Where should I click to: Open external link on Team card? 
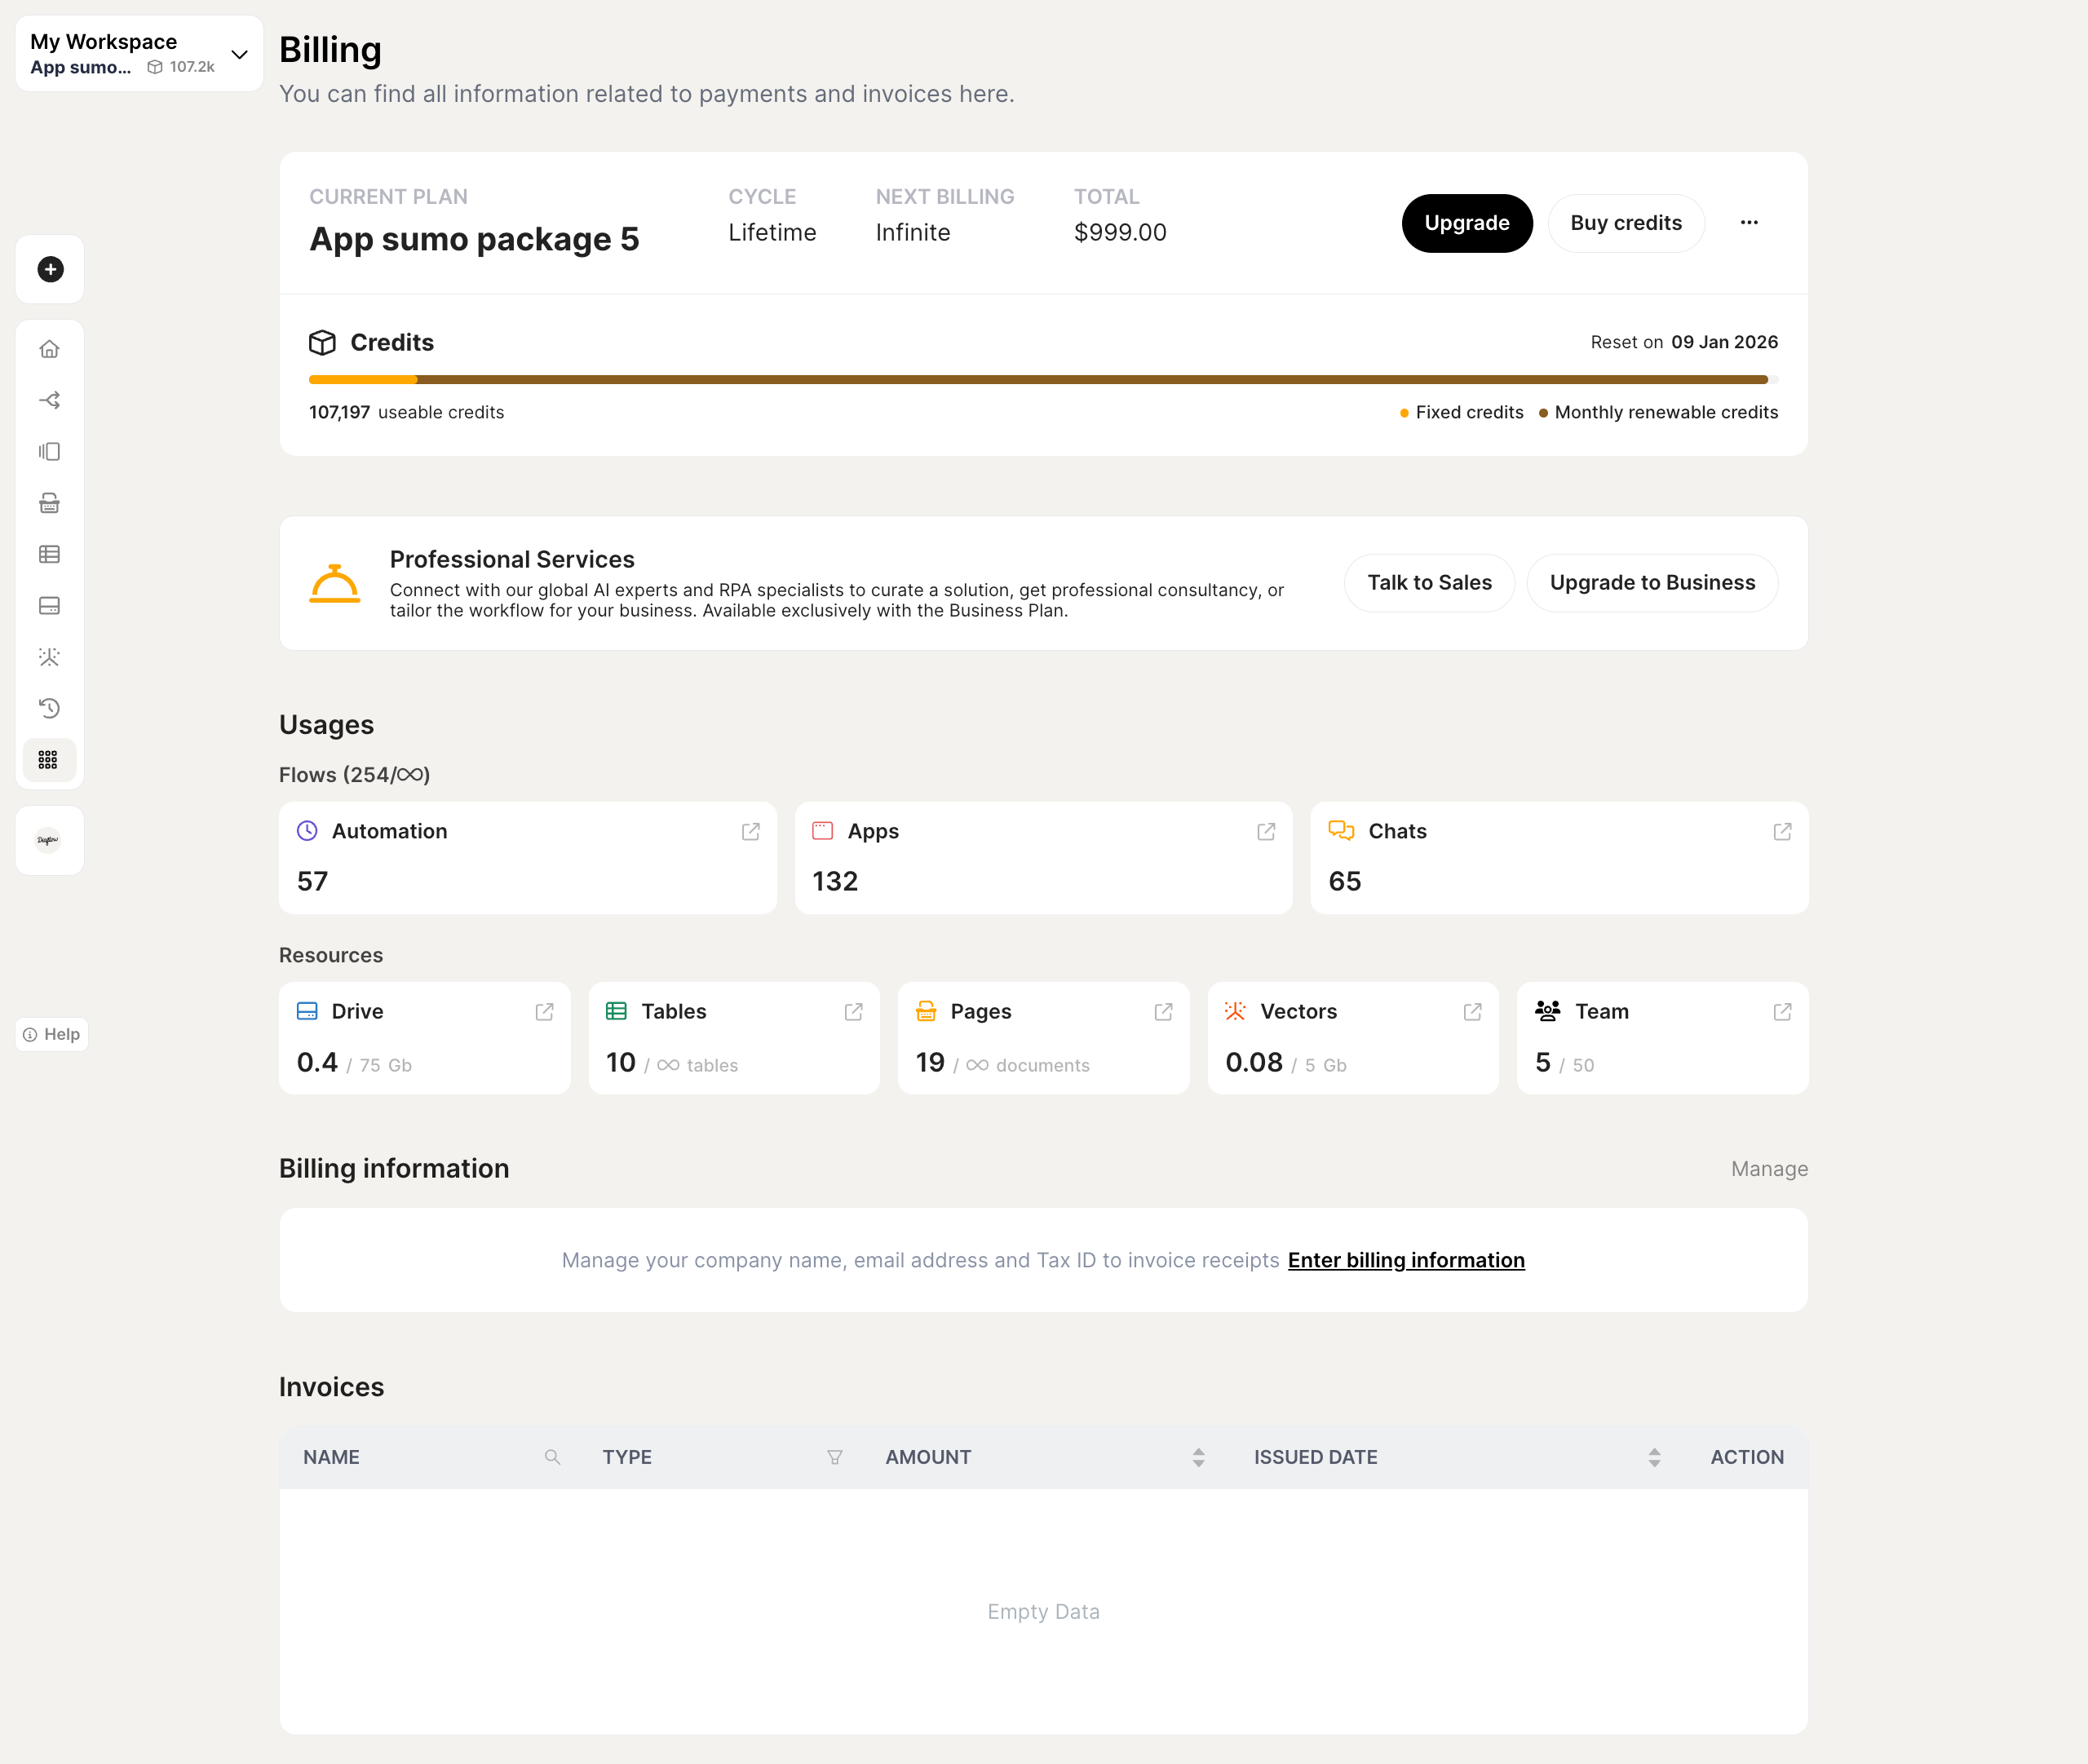tap(1781, 1012)
